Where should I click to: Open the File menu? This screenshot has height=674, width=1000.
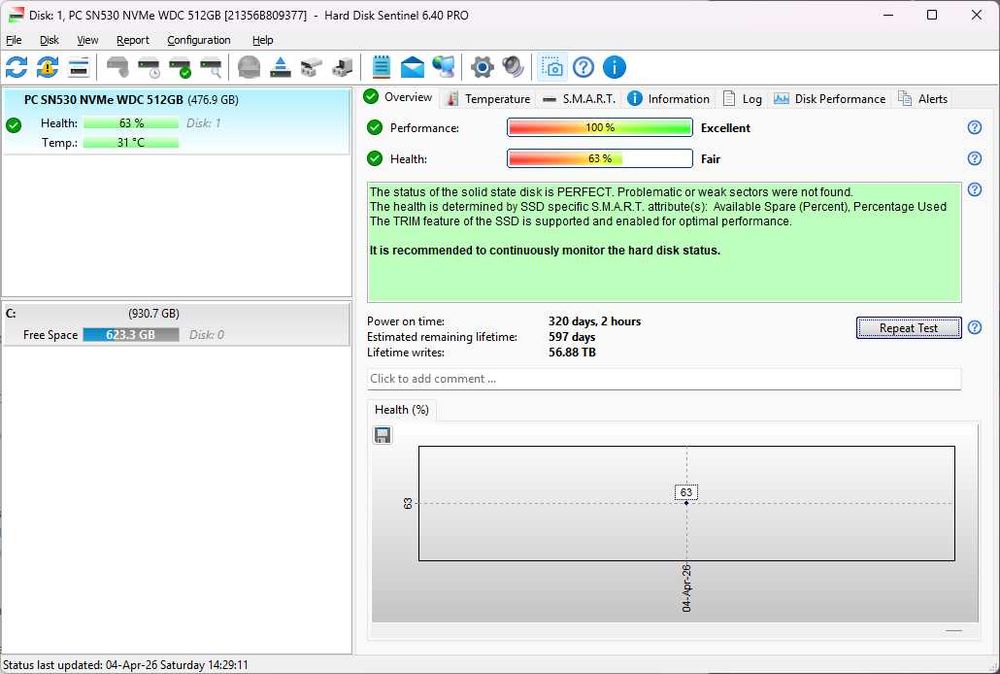coord(13,40)
